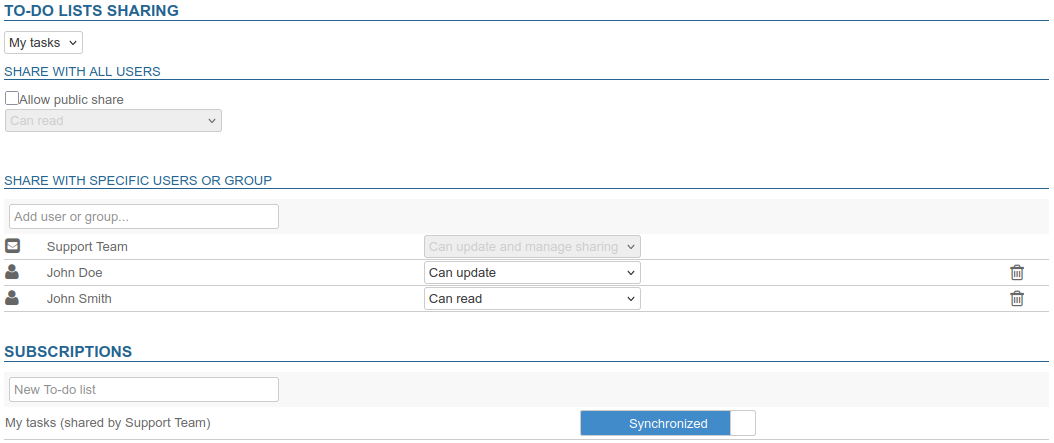Click the envelope icon beside Support Team
The width and height of the screenshot is (1054, 443).
pos(13,246)
